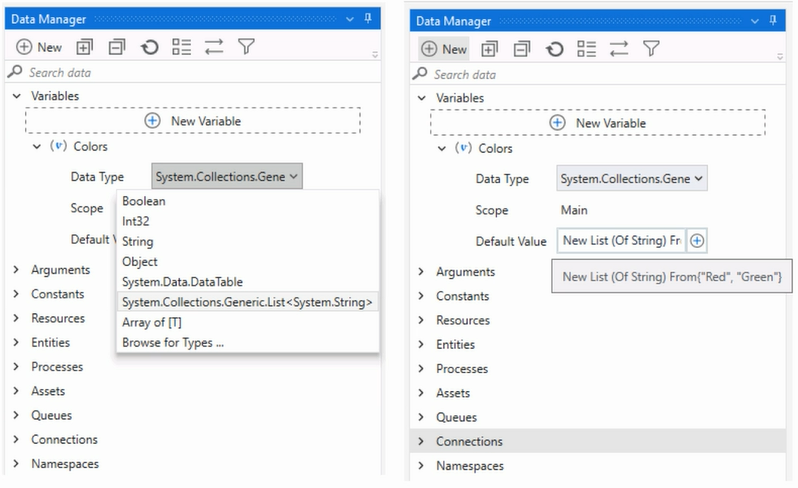Expand Queues in left panel
Viewport: 798px width, 488px height.
[16, 415]
